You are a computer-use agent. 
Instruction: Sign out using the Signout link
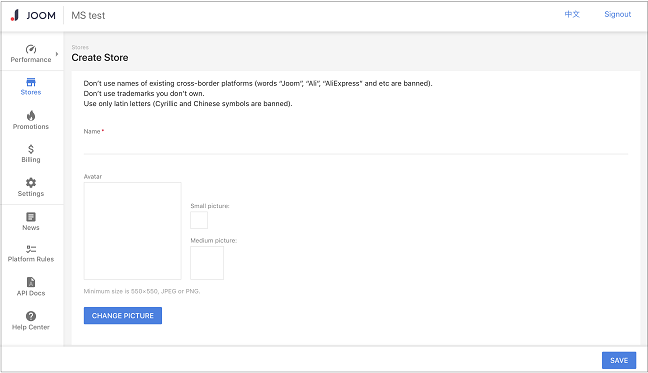[x=617, y=14]
